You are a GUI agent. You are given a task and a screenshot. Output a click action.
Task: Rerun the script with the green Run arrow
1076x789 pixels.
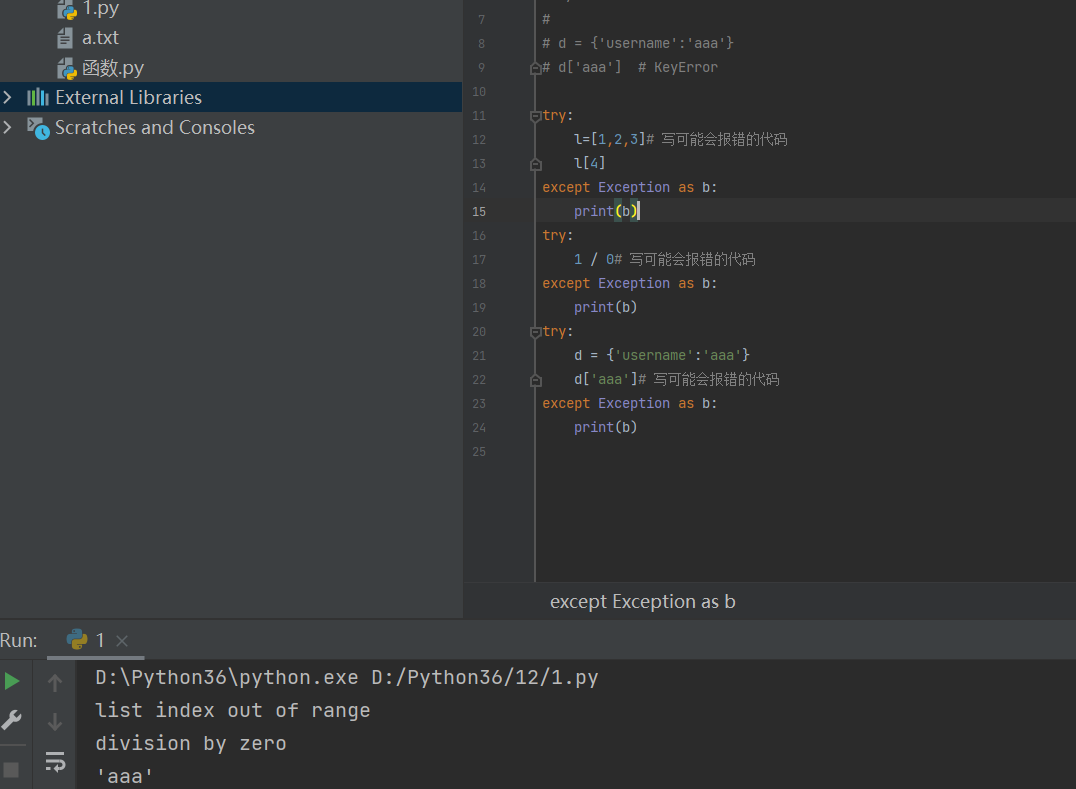click(x=12, y=681)
